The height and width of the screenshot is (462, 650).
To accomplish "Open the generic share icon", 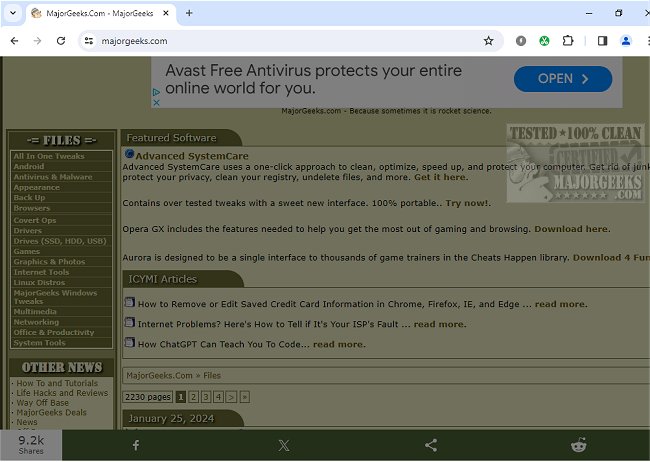I will 431,445.
